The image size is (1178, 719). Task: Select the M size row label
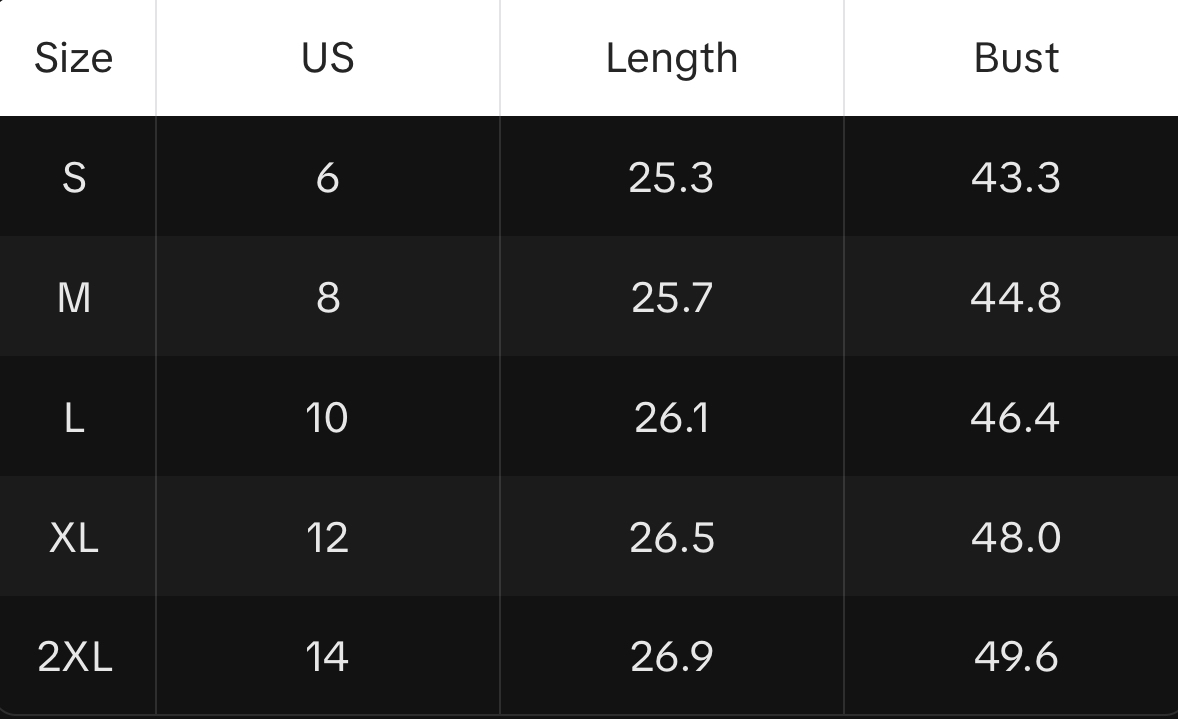[x=74, y=298]
